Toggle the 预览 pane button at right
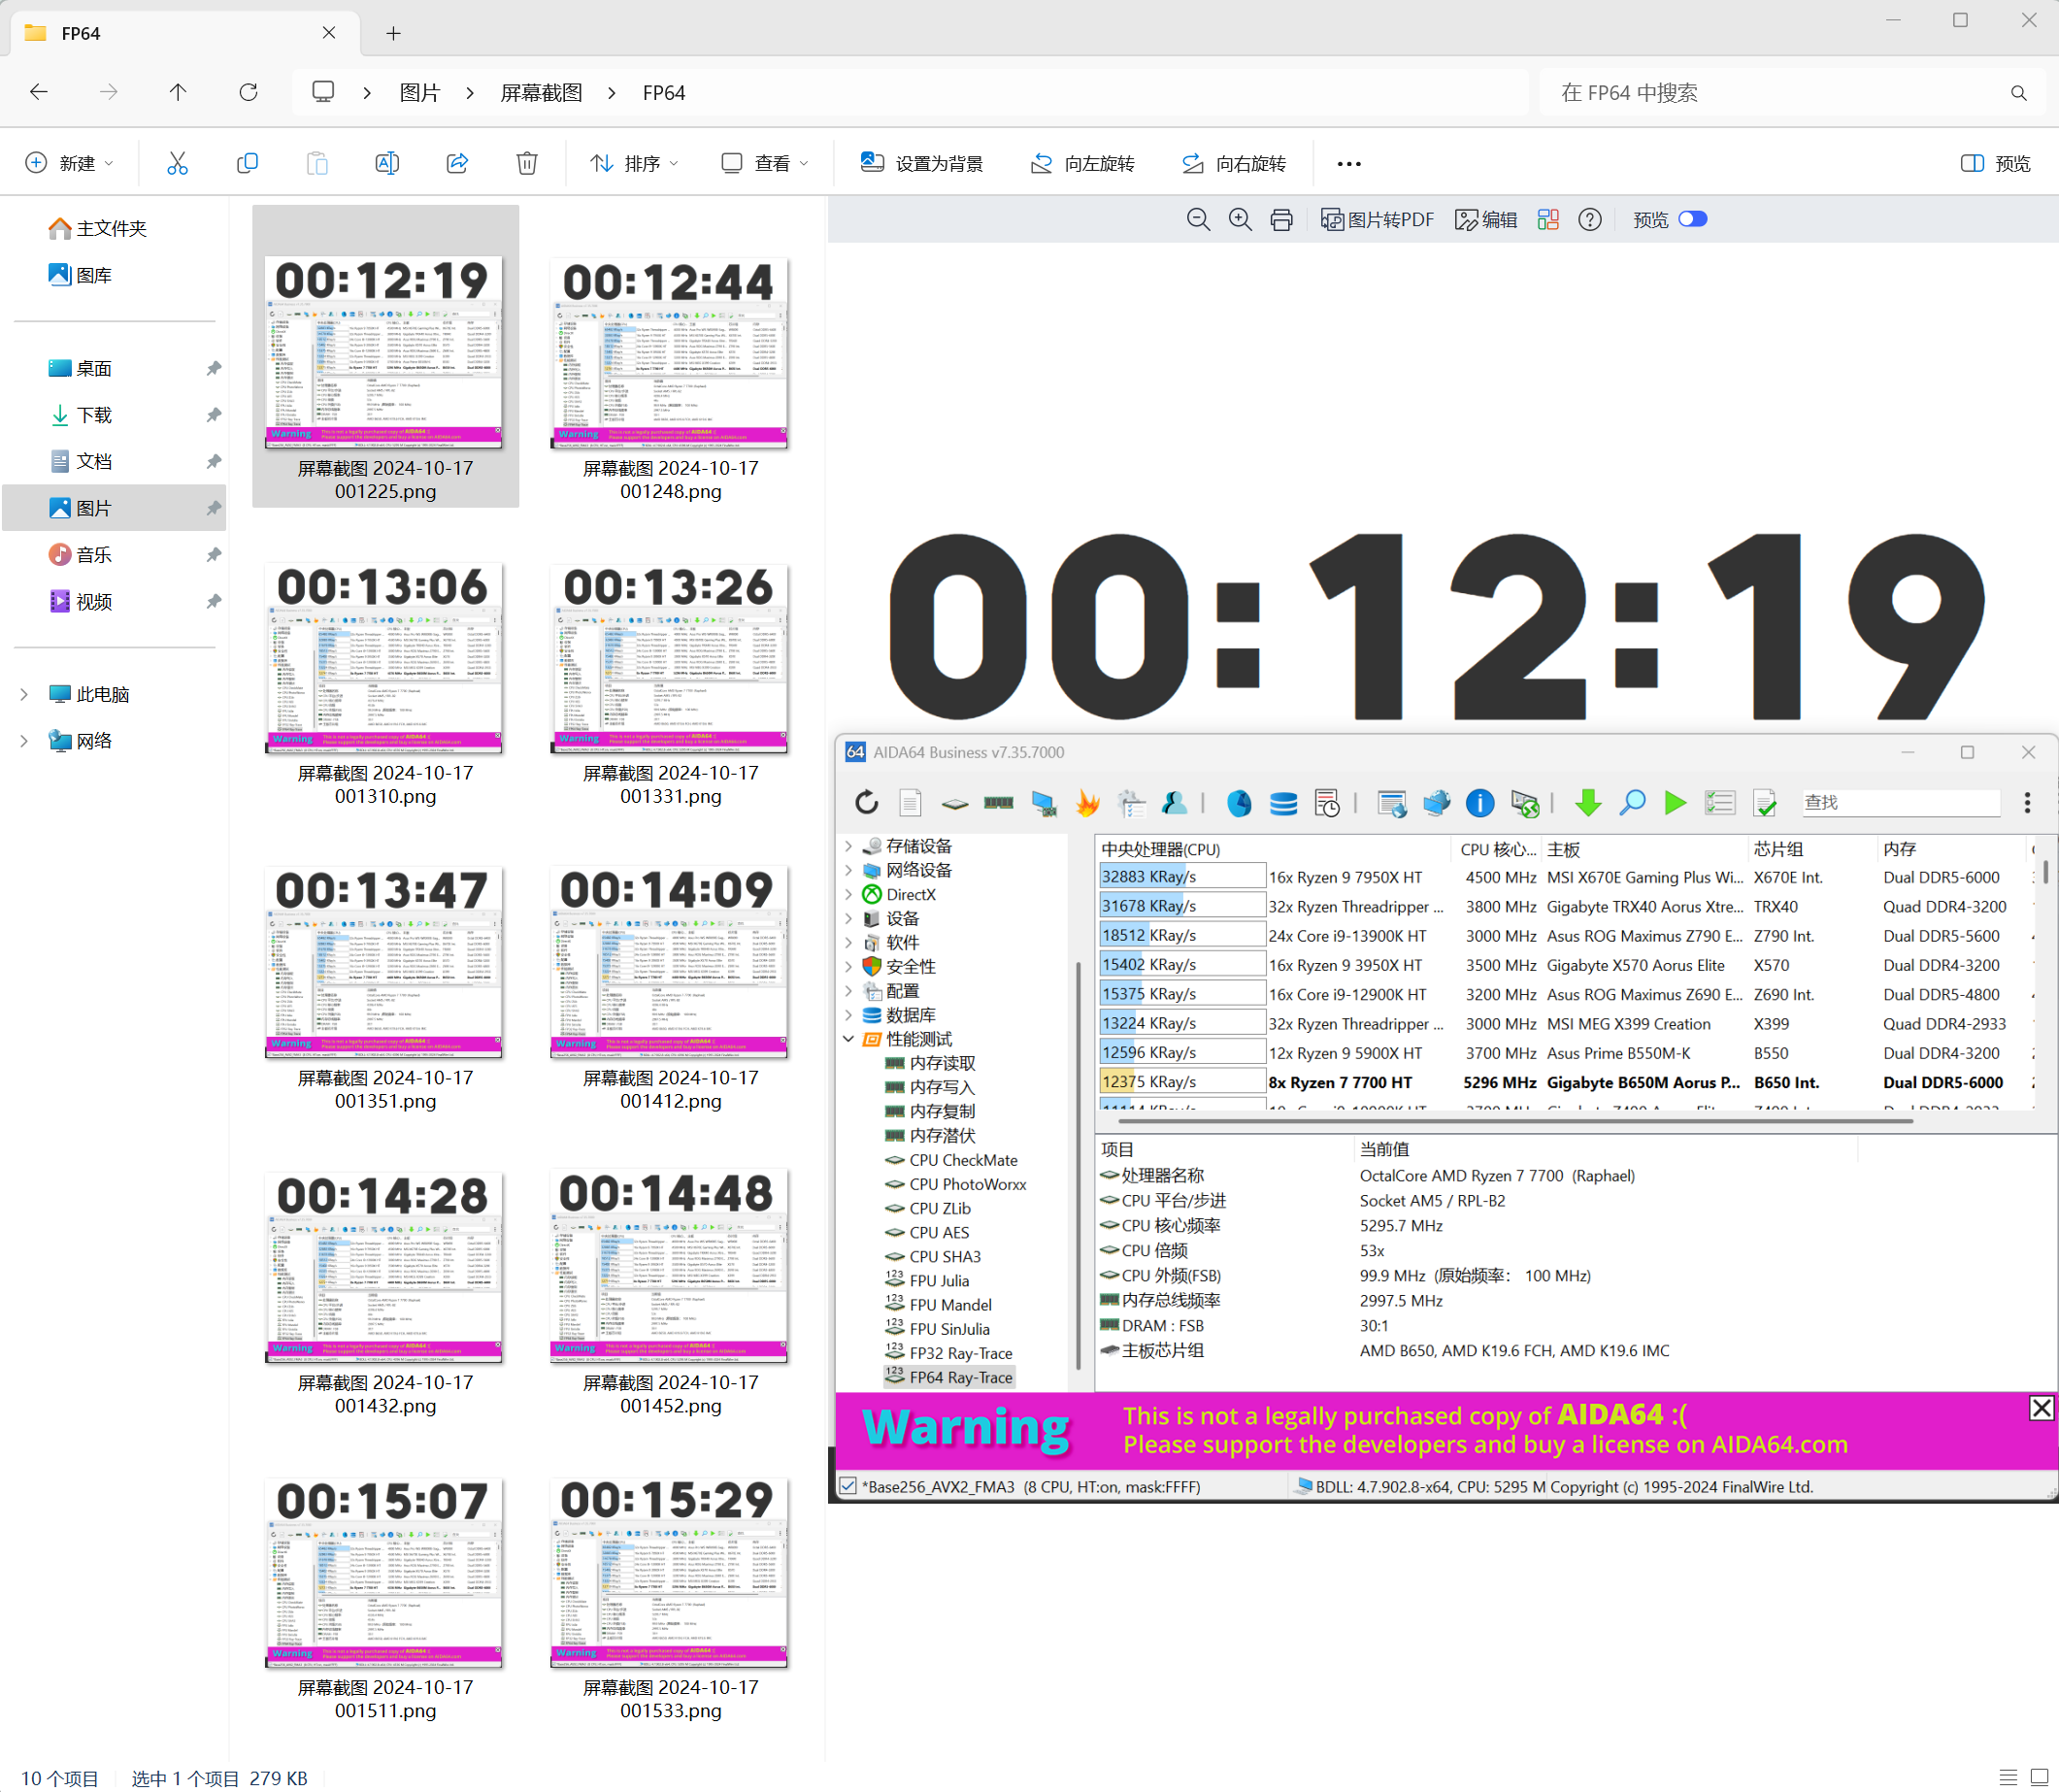 pyautogui.click(x=1995, y=163)
